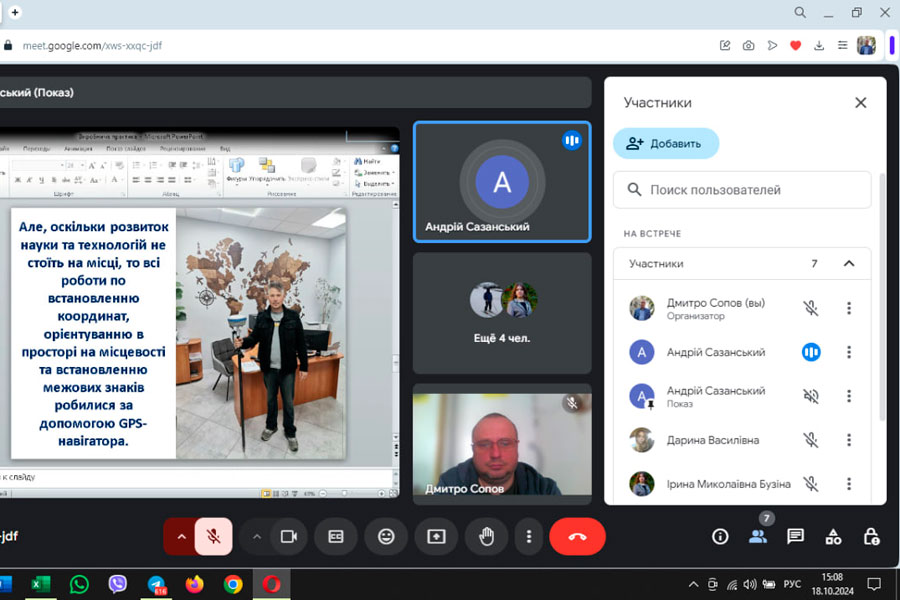Open the activities icon
This screenshot has height=600, width=900.
tap(833, 536)
